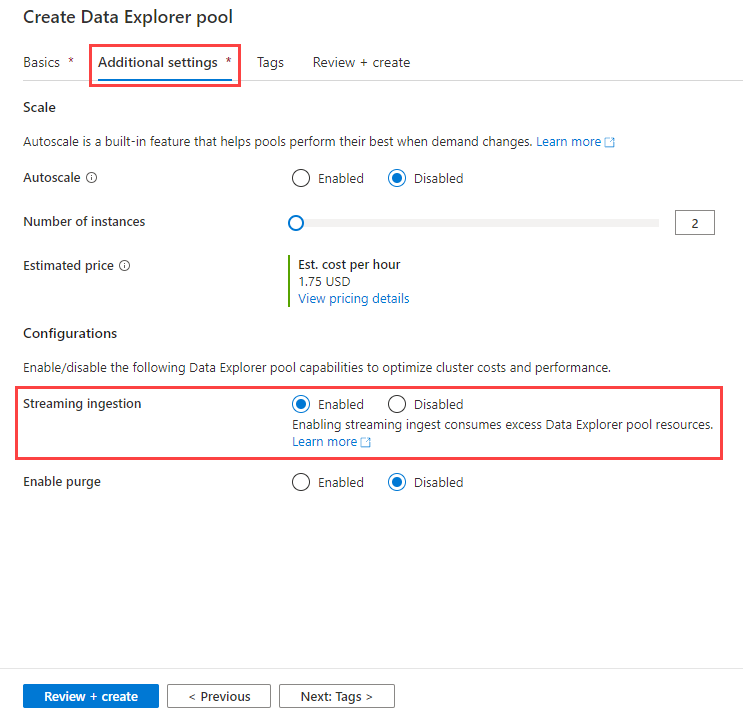The height and width of the screenshot is (720, 743).
Task: Open Learn more link under Streaming ingestion
Action: 331,442
